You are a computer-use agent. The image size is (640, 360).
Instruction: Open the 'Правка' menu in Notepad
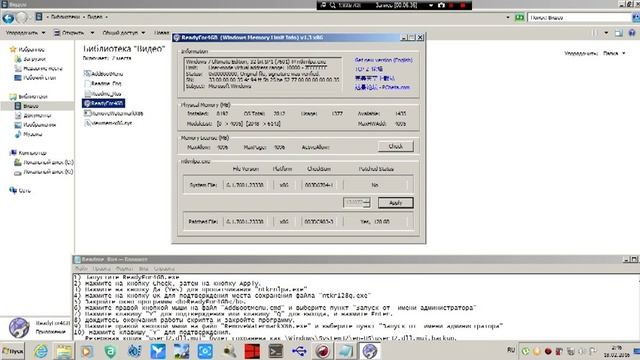click(102, 269)
